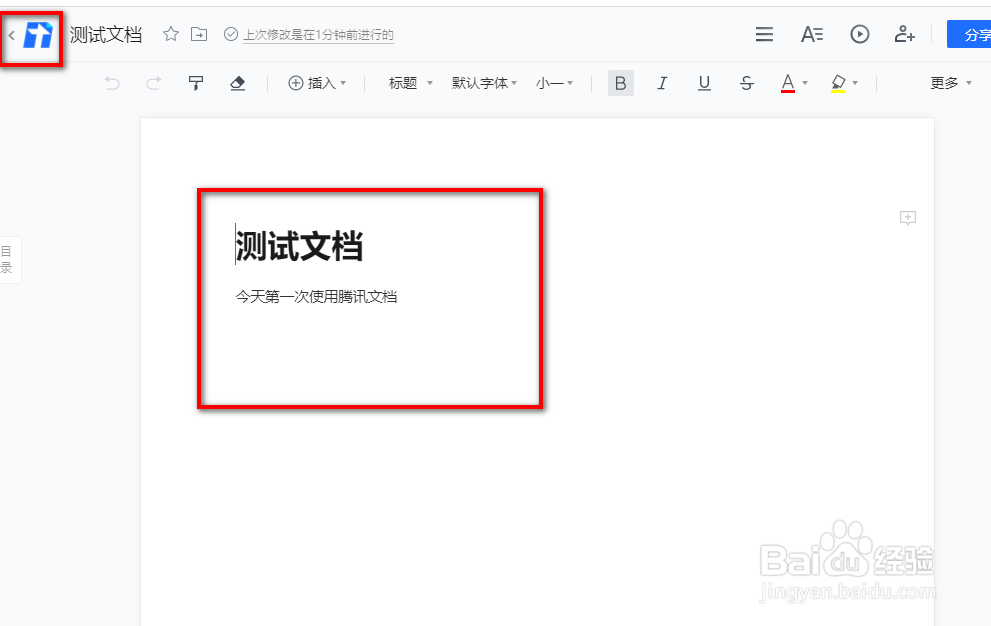Open the 小一 font size dropdown
The image size is (991, 626).
[554, 83]
